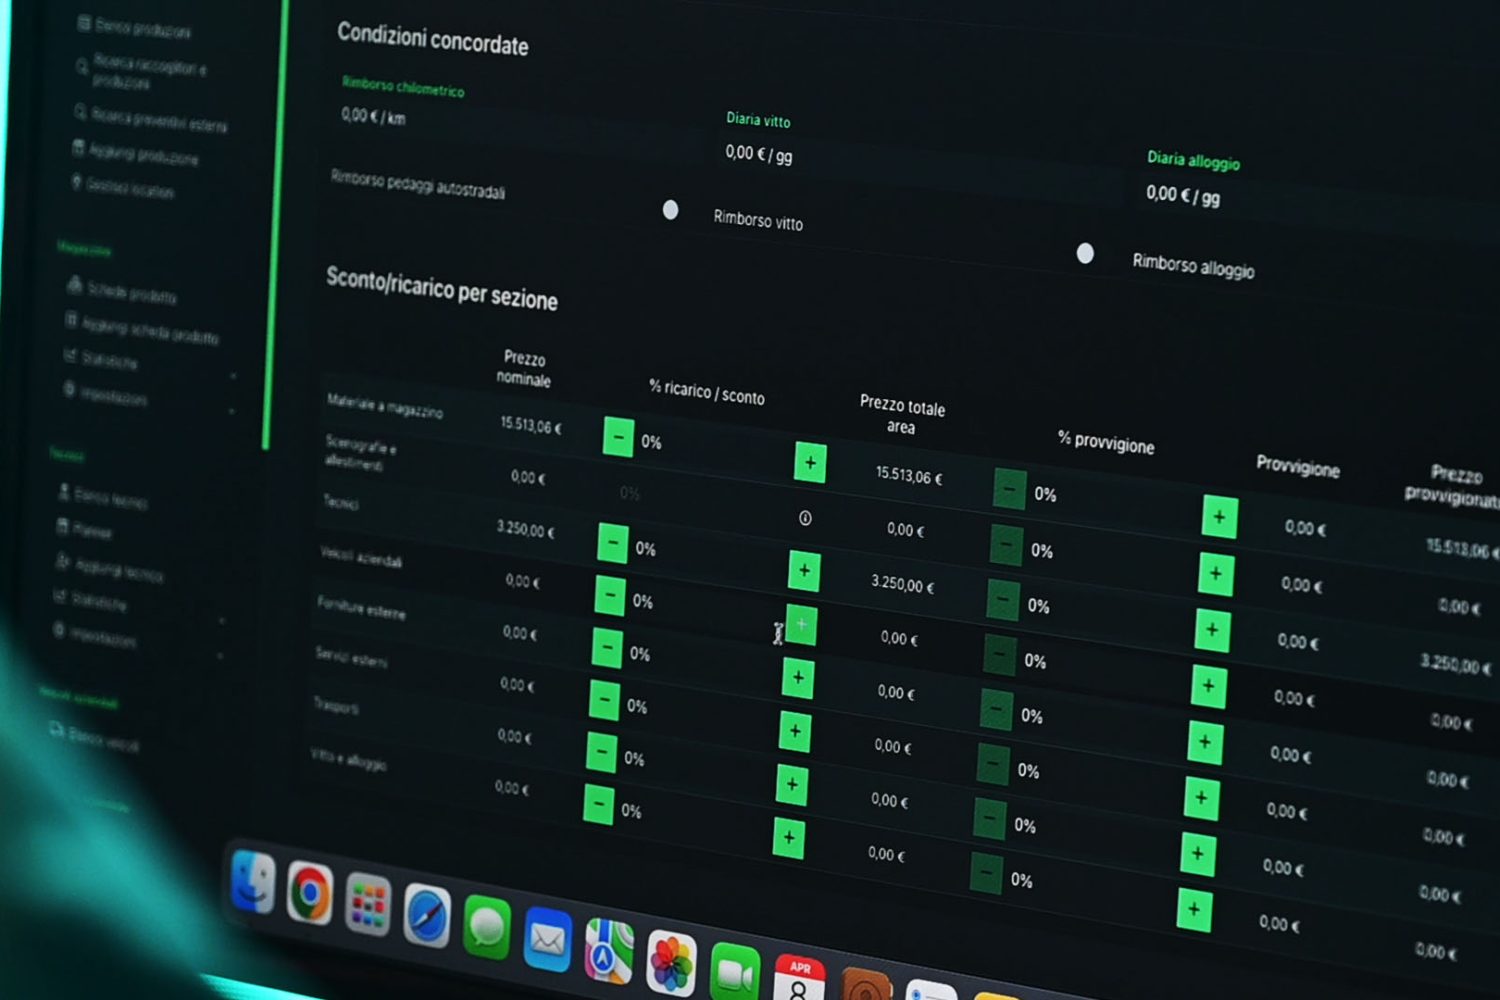Open Photos from the dock
1500x1000 pixels.
pos(672,963)
